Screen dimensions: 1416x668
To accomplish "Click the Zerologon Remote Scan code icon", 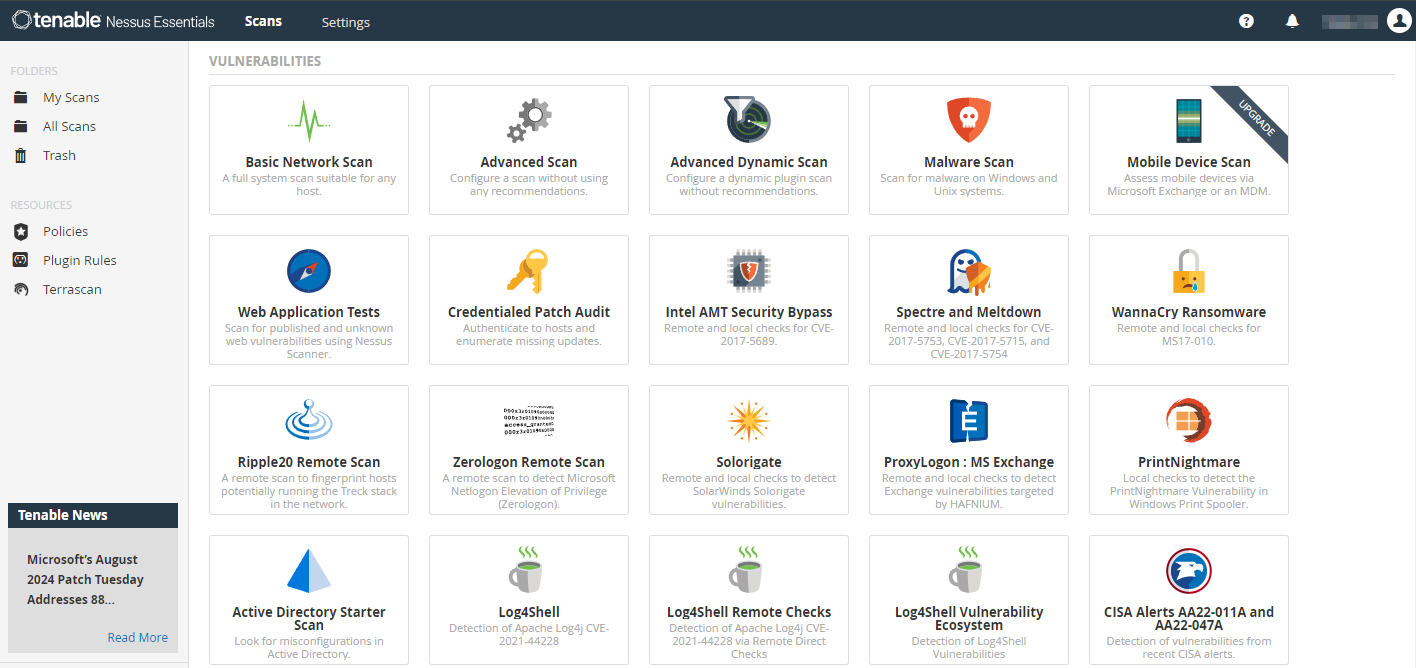I will point(528,421).
